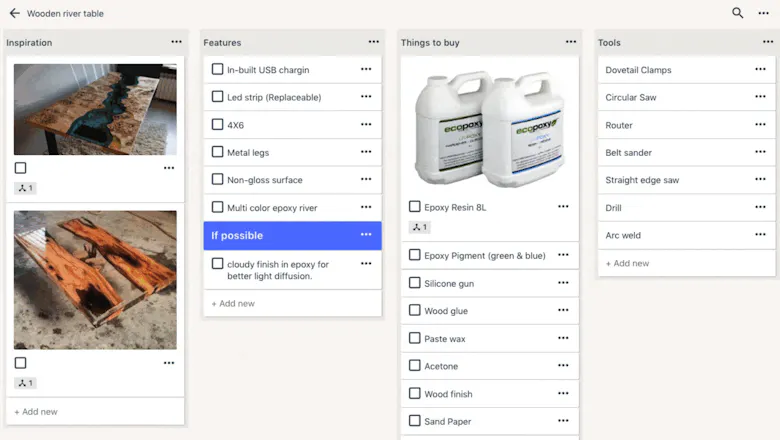Open options for Led strip (Replaceable) item
The image size is (780, 440).
point(366,96)
